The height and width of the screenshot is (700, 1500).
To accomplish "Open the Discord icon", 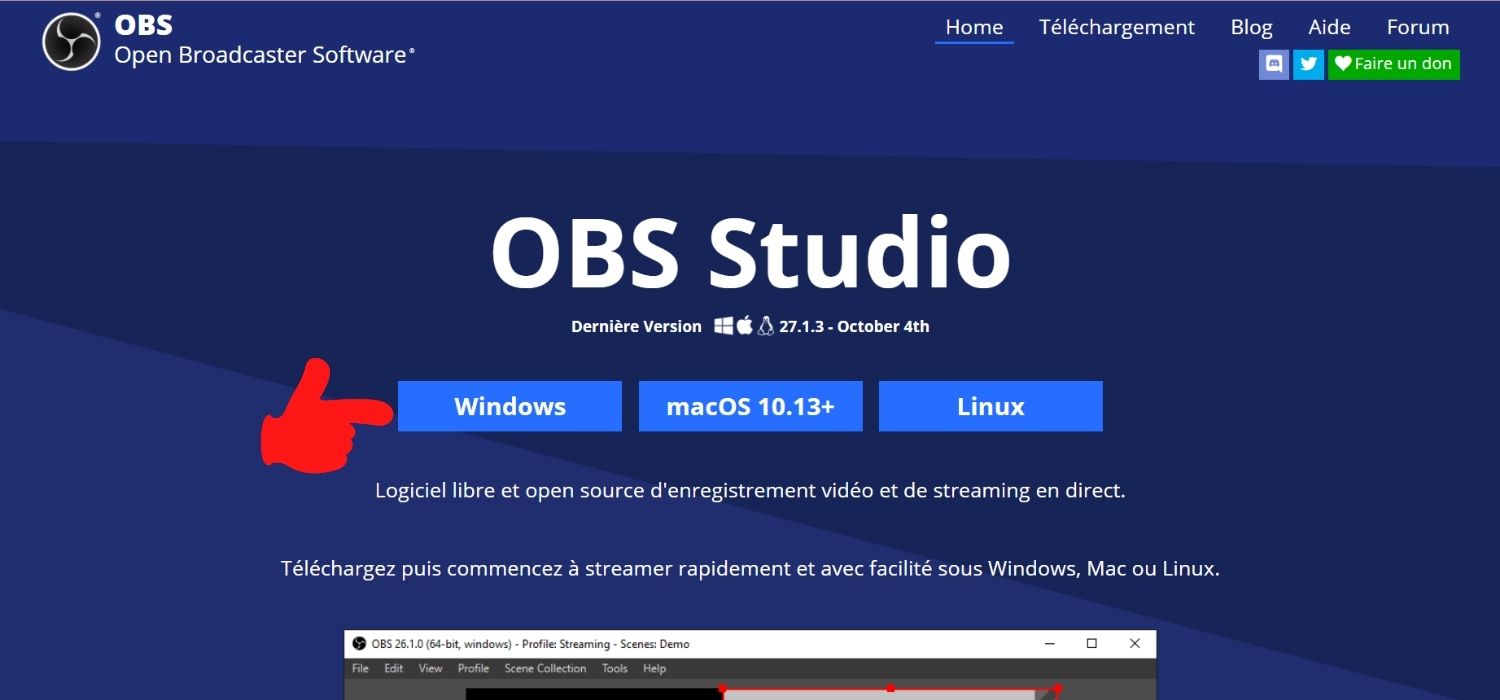I will coord(1273,64).
